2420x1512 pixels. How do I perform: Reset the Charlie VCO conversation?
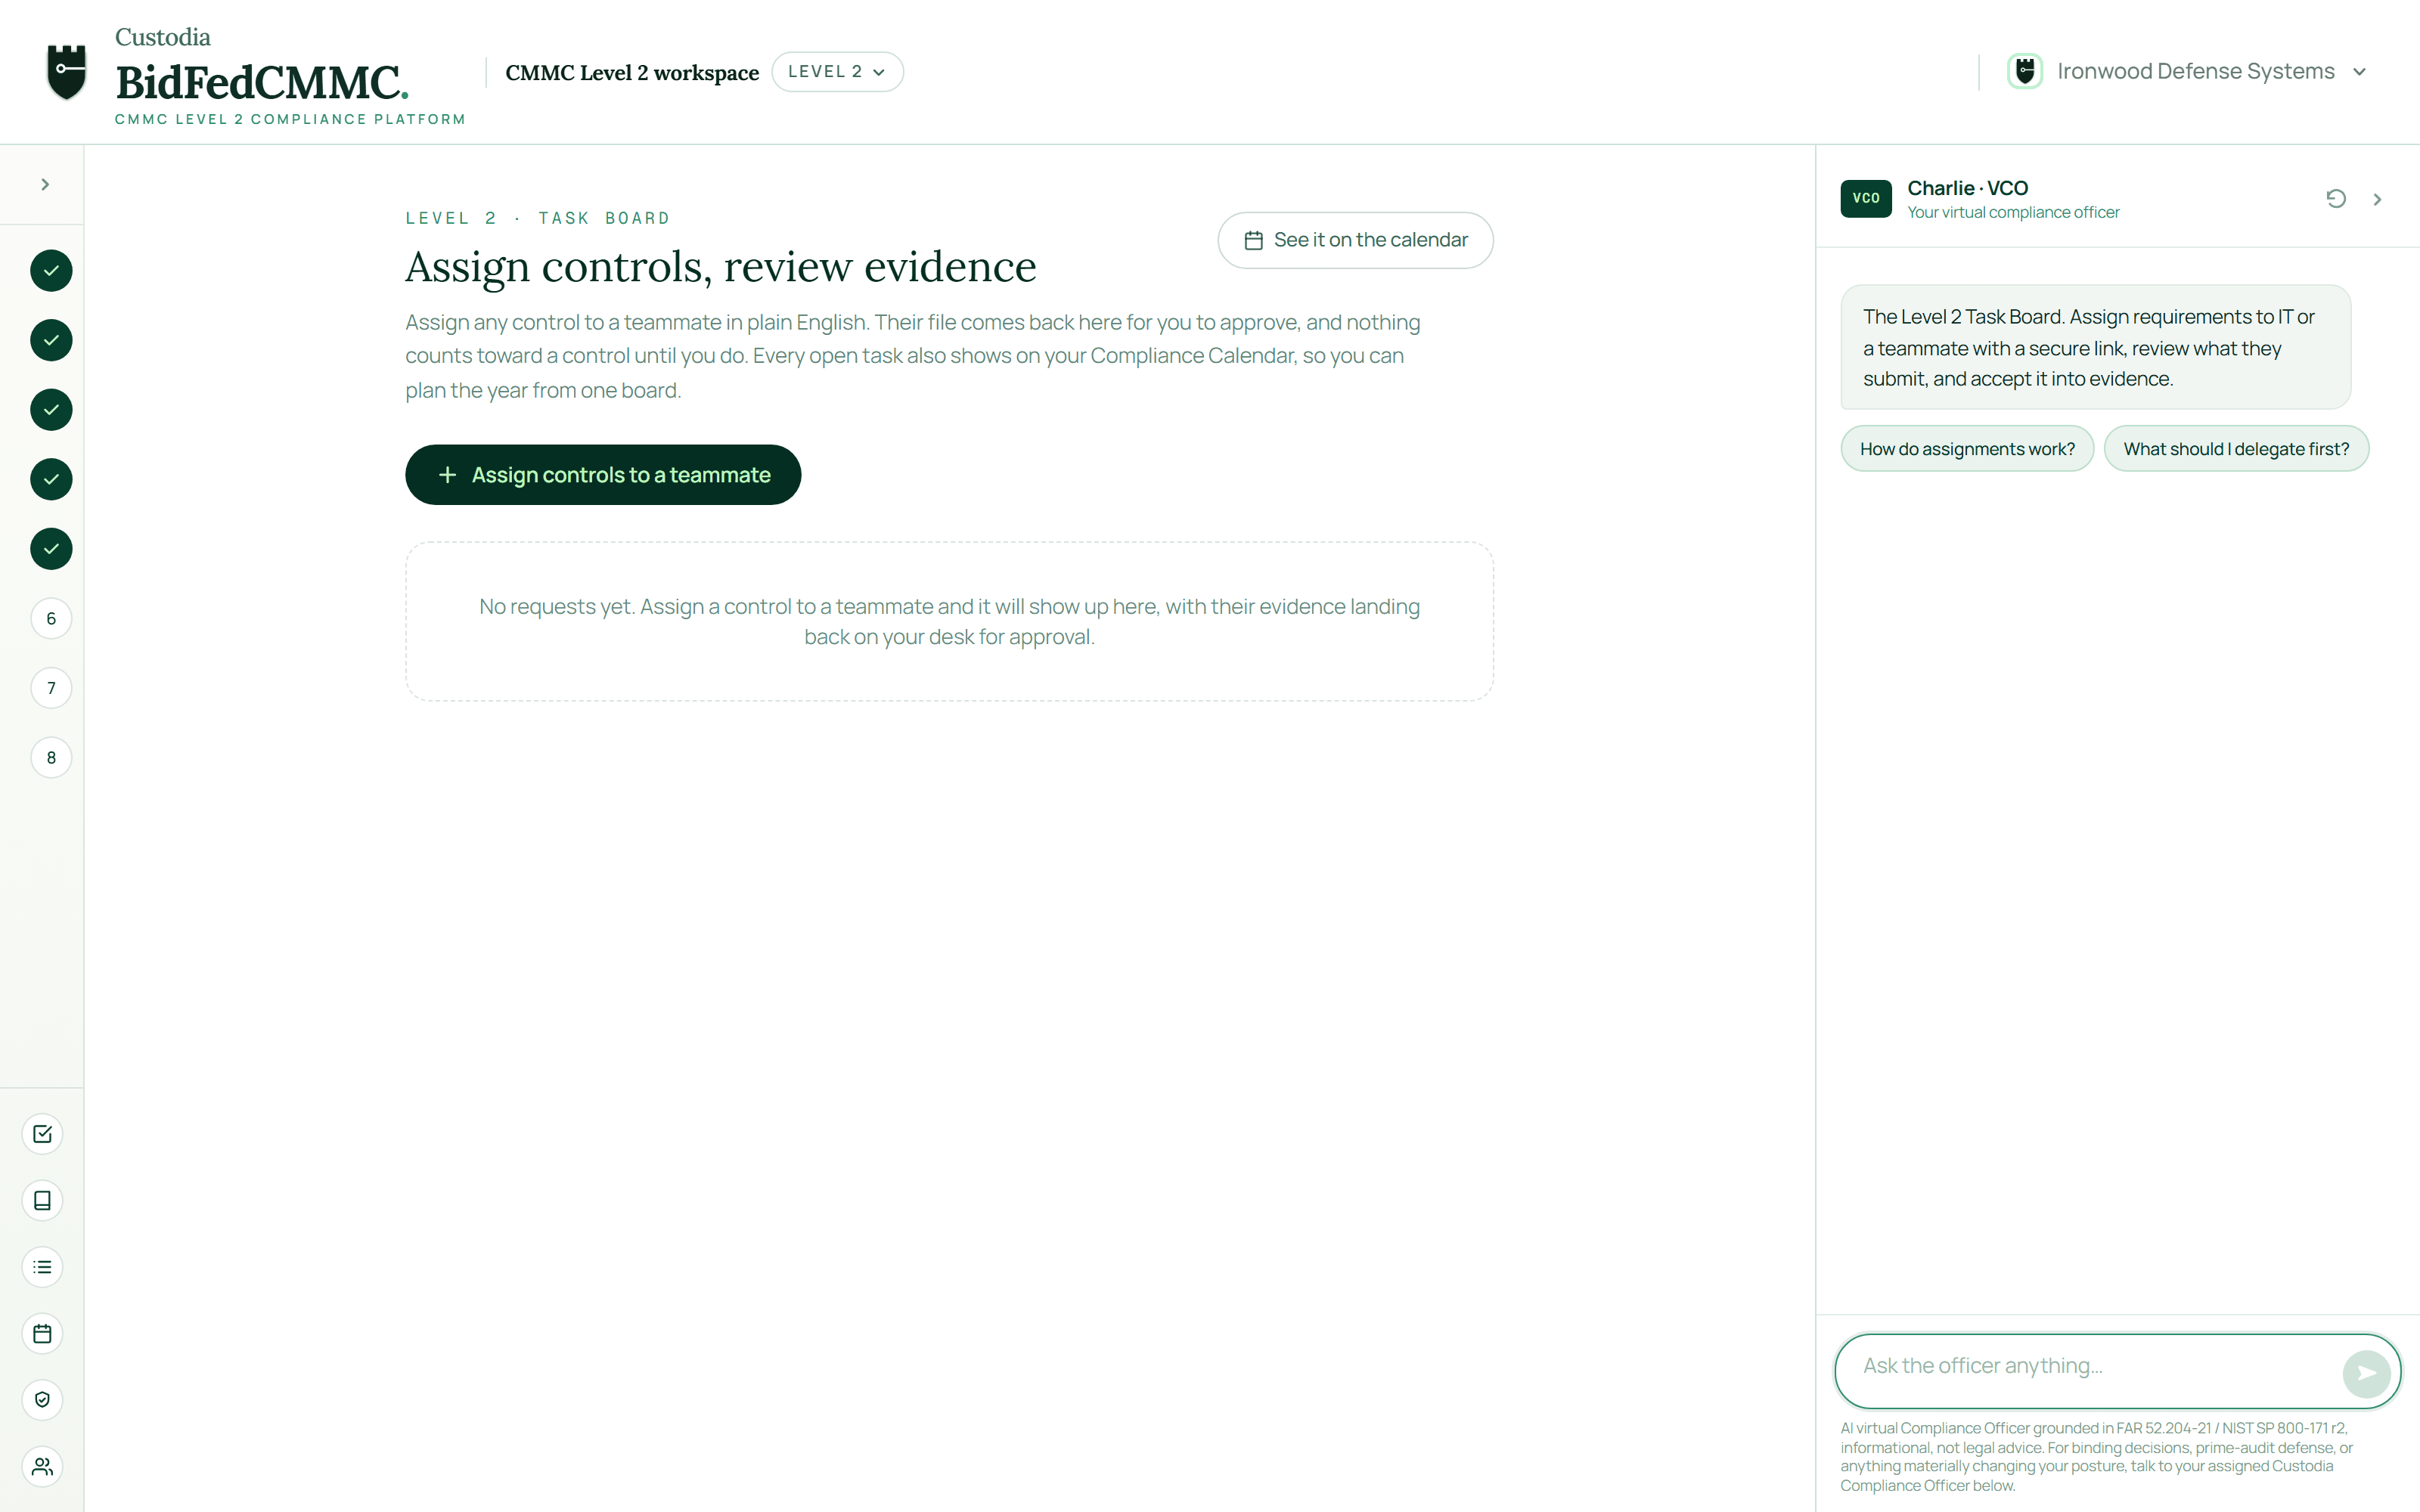coord(2336,199)
